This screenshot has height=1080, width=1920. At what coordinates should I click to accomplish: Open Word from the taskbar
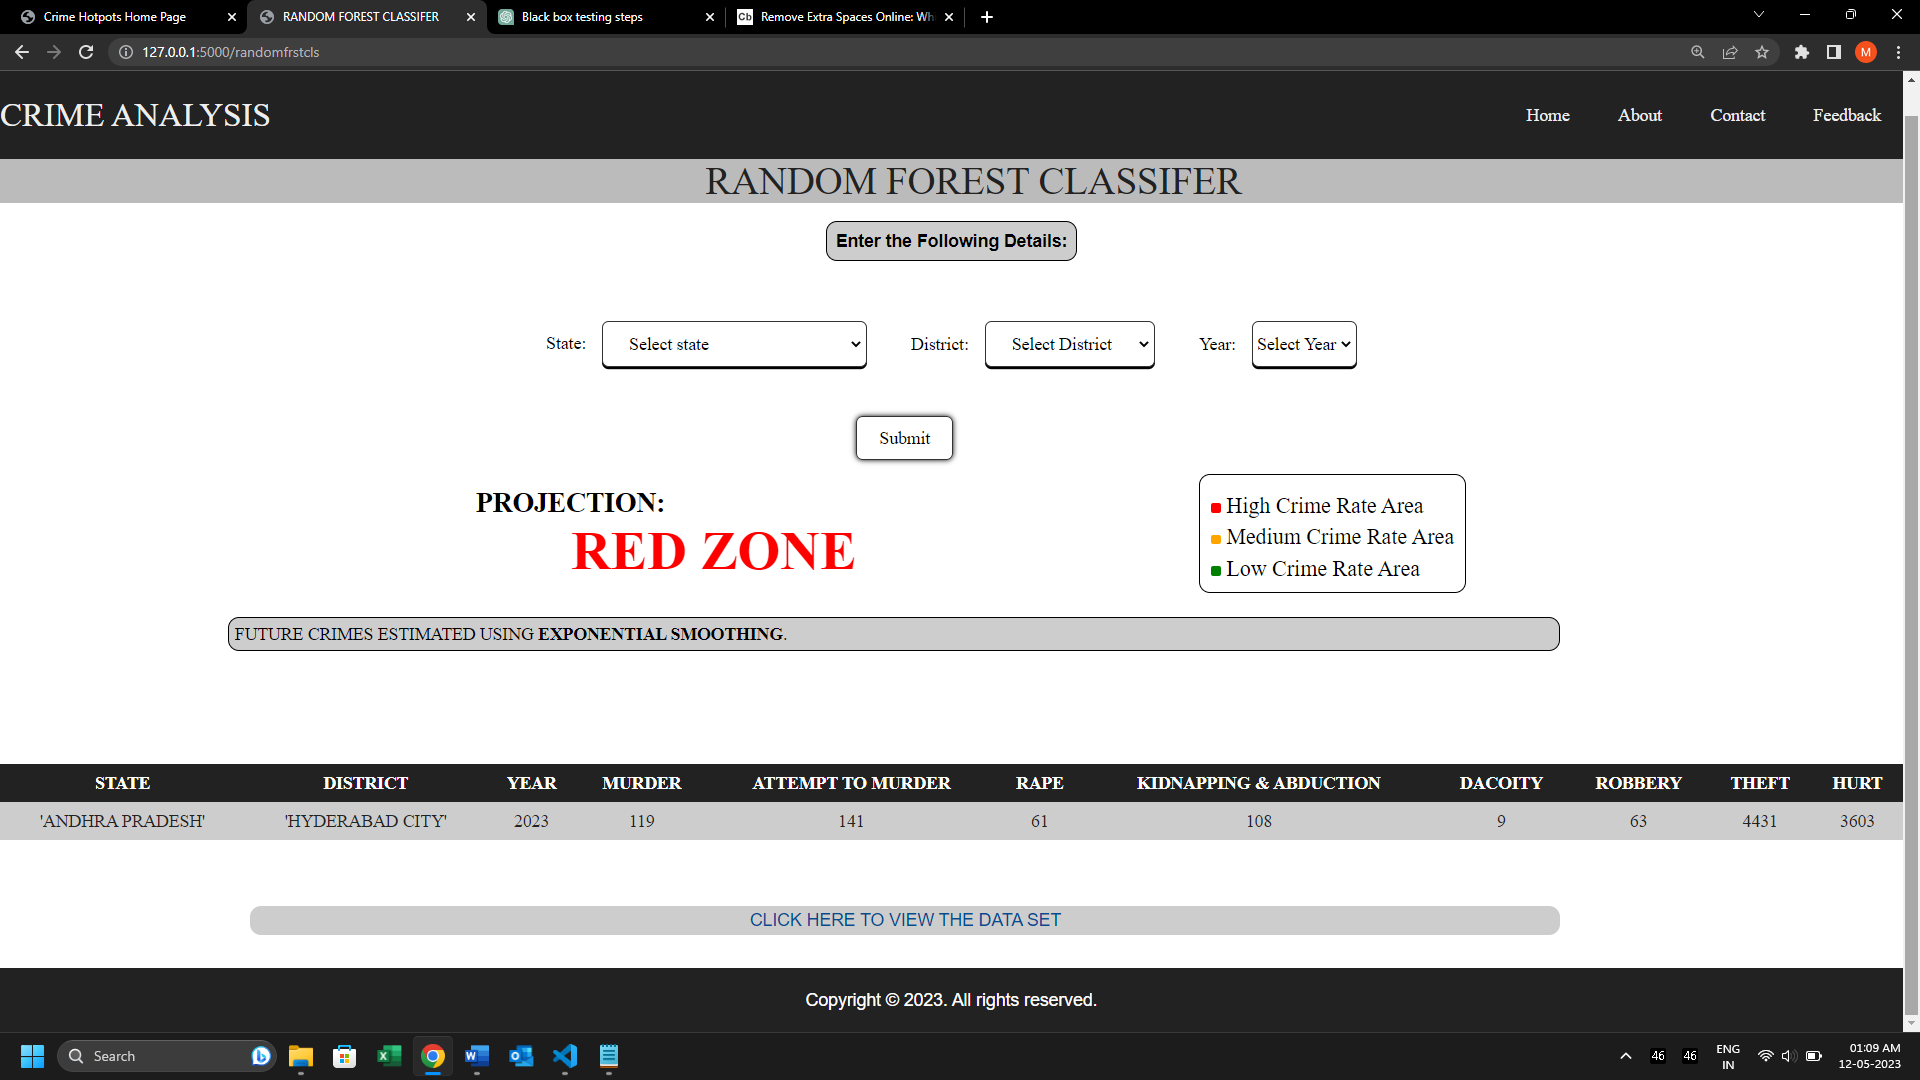[477, 1056]
